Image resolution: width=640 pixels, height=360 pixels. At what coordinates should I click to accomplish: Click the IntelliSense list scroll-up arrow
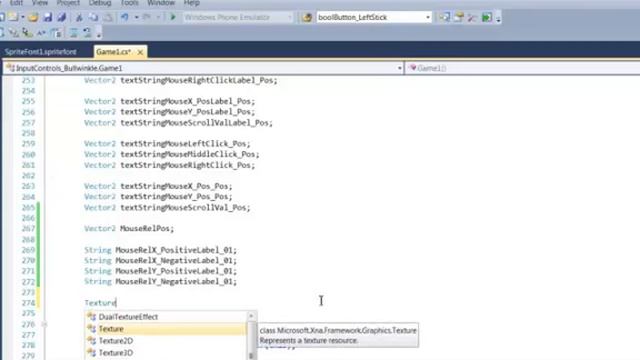pos(251,316)
